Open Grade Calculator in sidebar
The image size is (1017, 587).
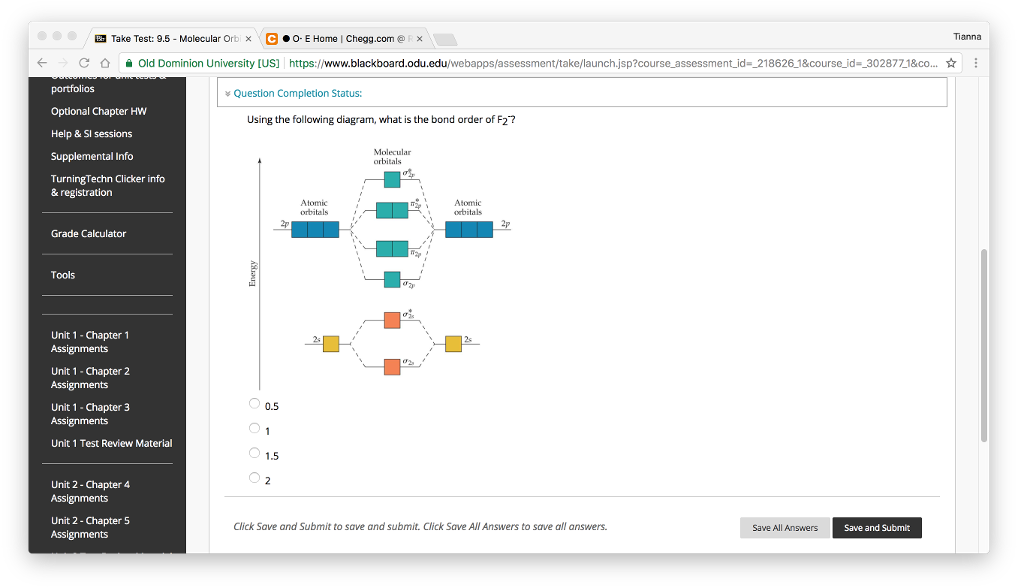[x=89, y=234]
